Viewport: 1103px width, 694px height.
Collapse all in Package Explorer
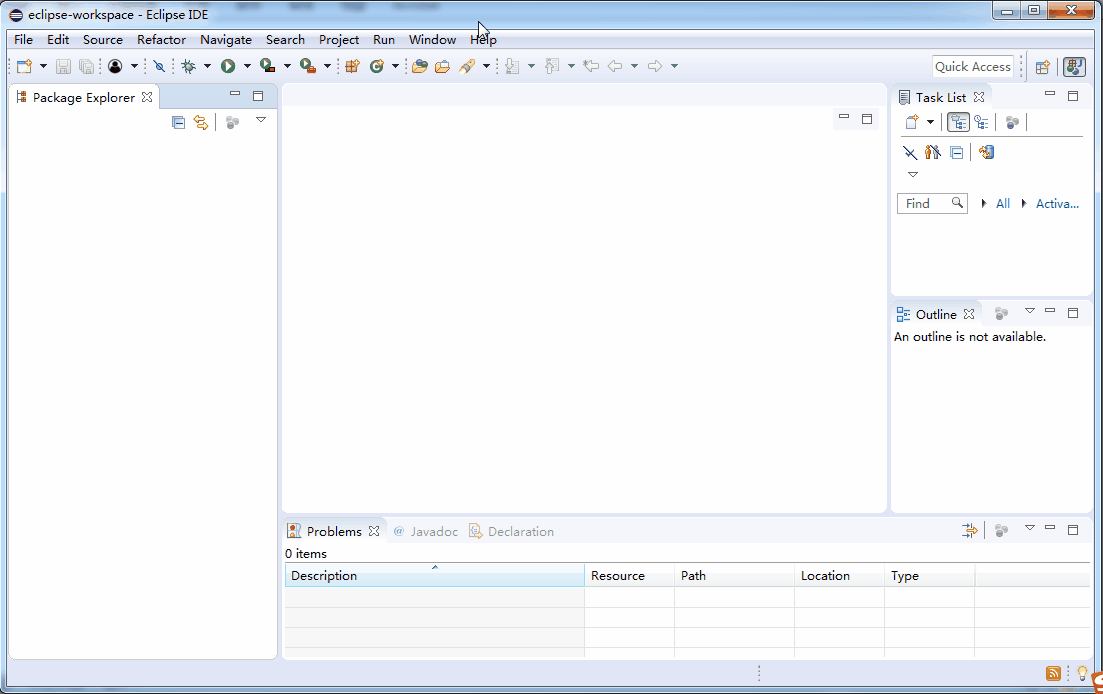[178, 122]
